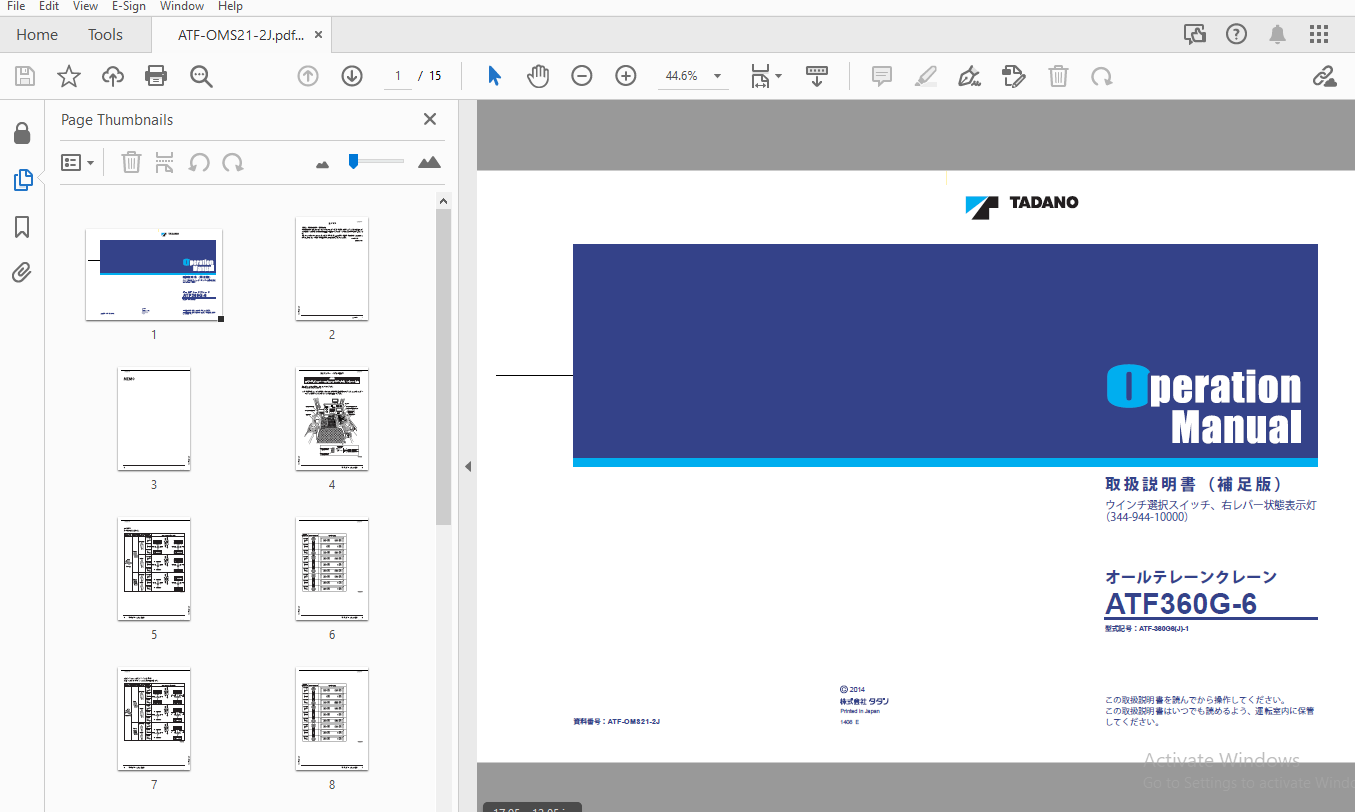1355x812 pixels.
Task: Open the Edit menu
Action: tap(49, 6)
